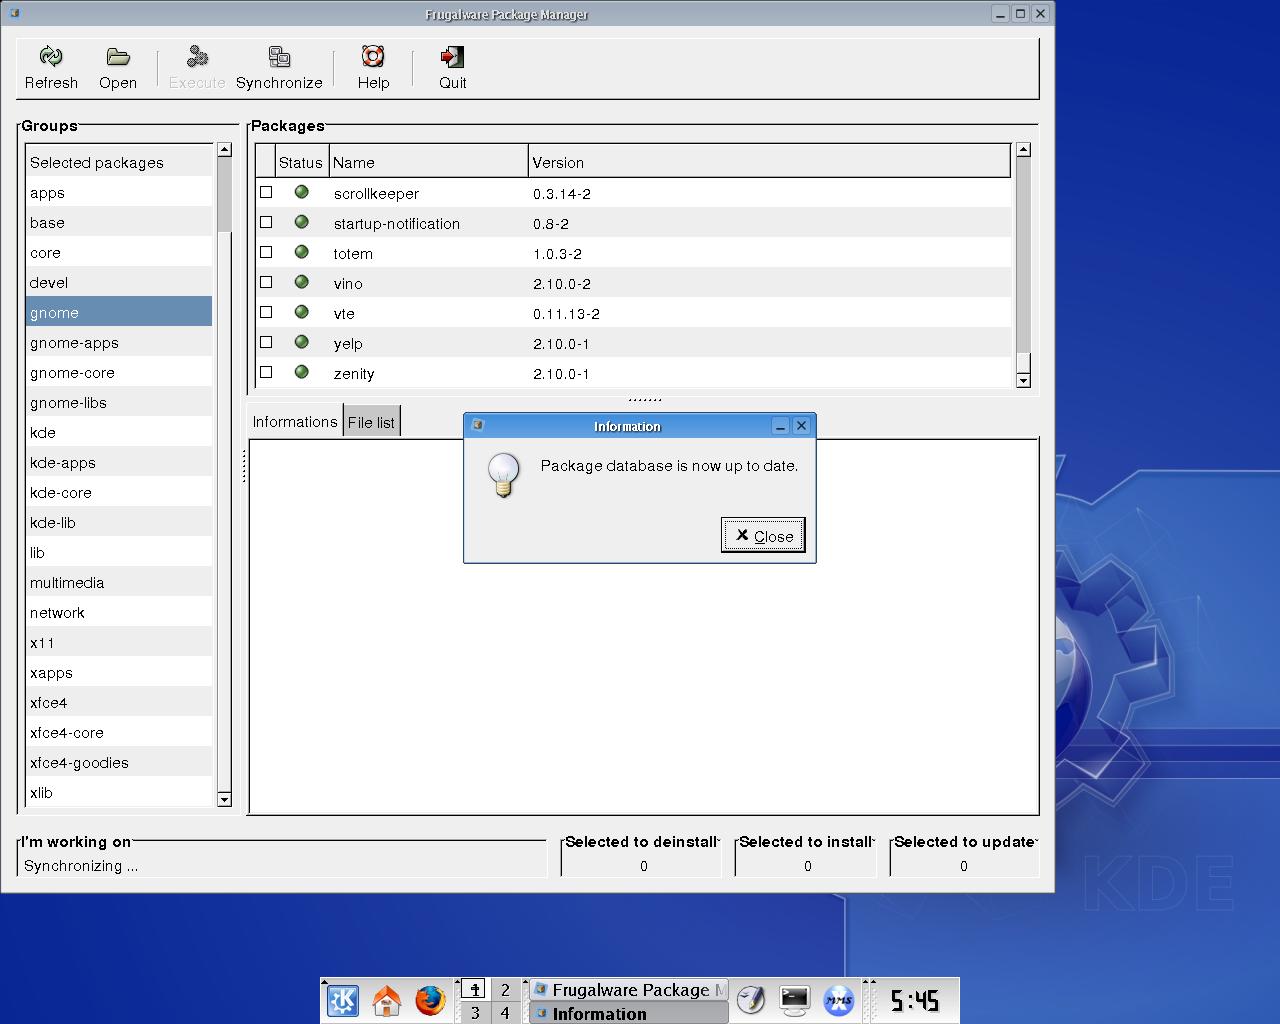Pick the "gnome-libs" group

119,402
